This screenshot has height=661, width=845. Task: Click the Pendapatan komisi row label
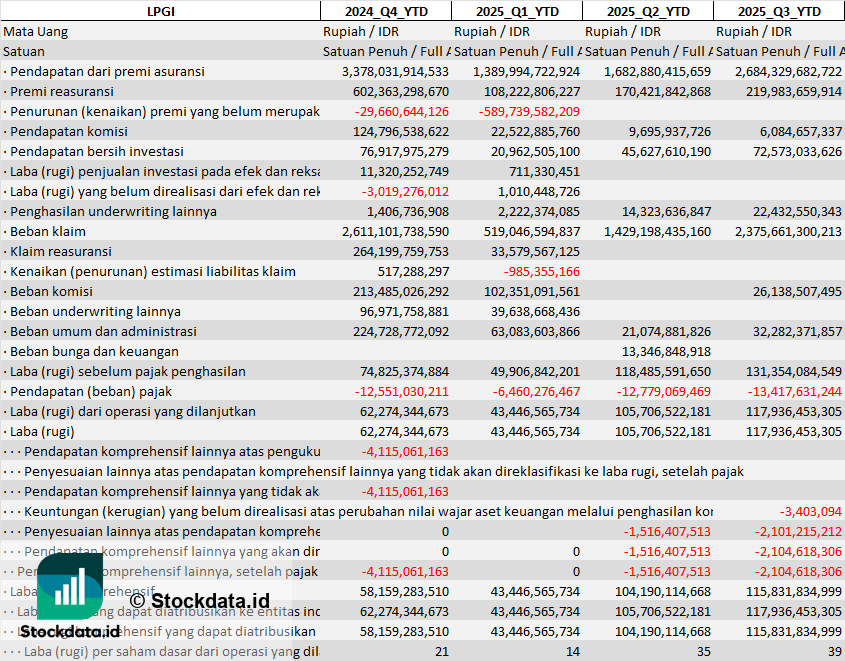pyautogui.click(x=68, y=131)
